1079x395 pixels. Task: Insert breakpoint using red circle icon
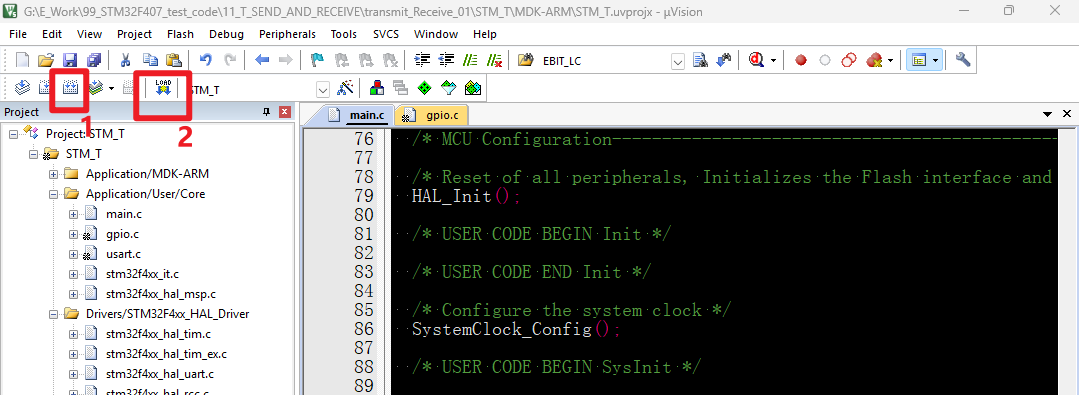(800, 60)
